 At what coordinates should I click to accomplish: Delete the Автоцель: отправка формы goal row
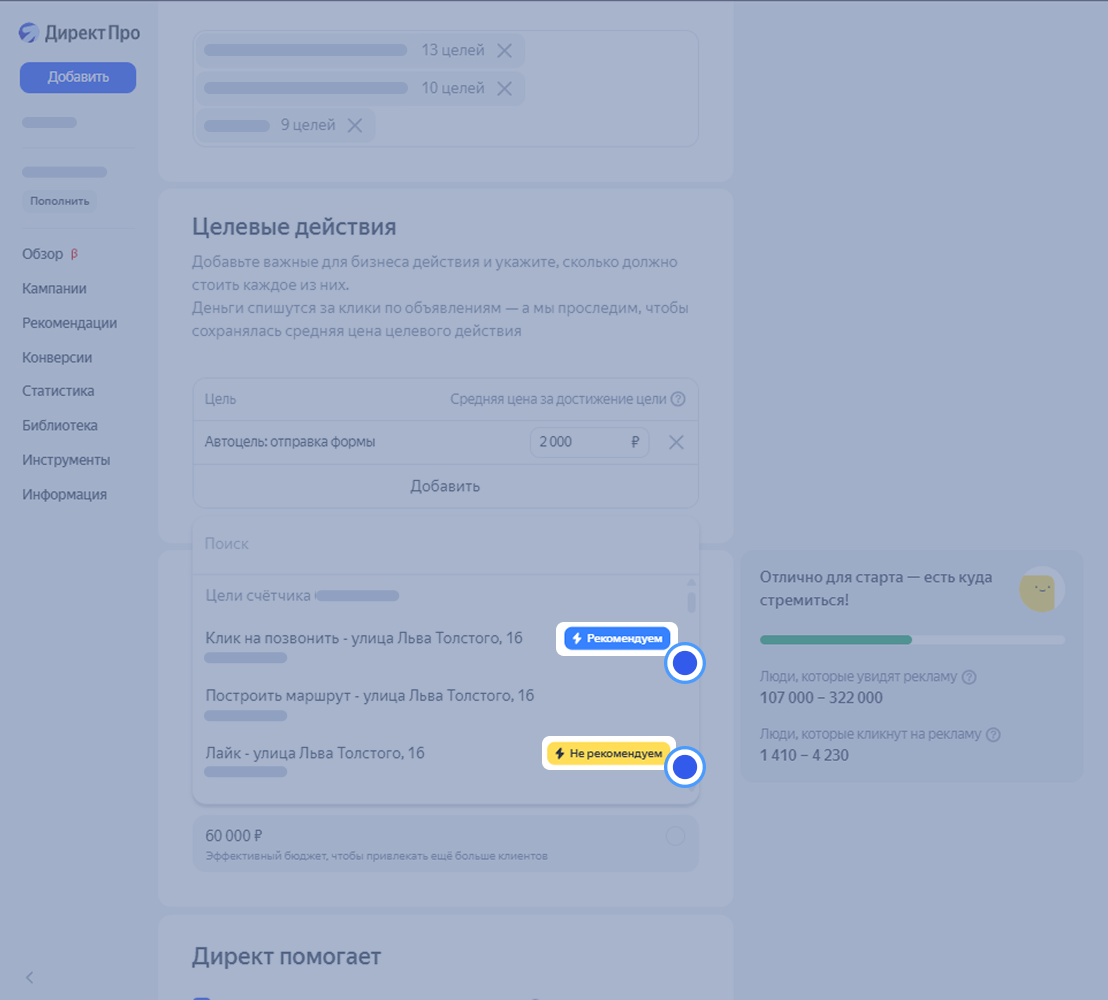click(x=676, y=442)
